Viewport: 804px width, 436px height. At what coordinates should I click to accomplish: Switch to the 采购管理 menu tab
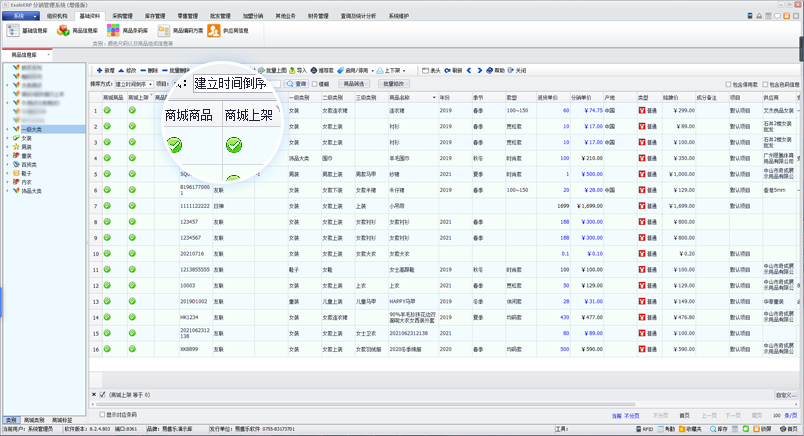(121, 16)
